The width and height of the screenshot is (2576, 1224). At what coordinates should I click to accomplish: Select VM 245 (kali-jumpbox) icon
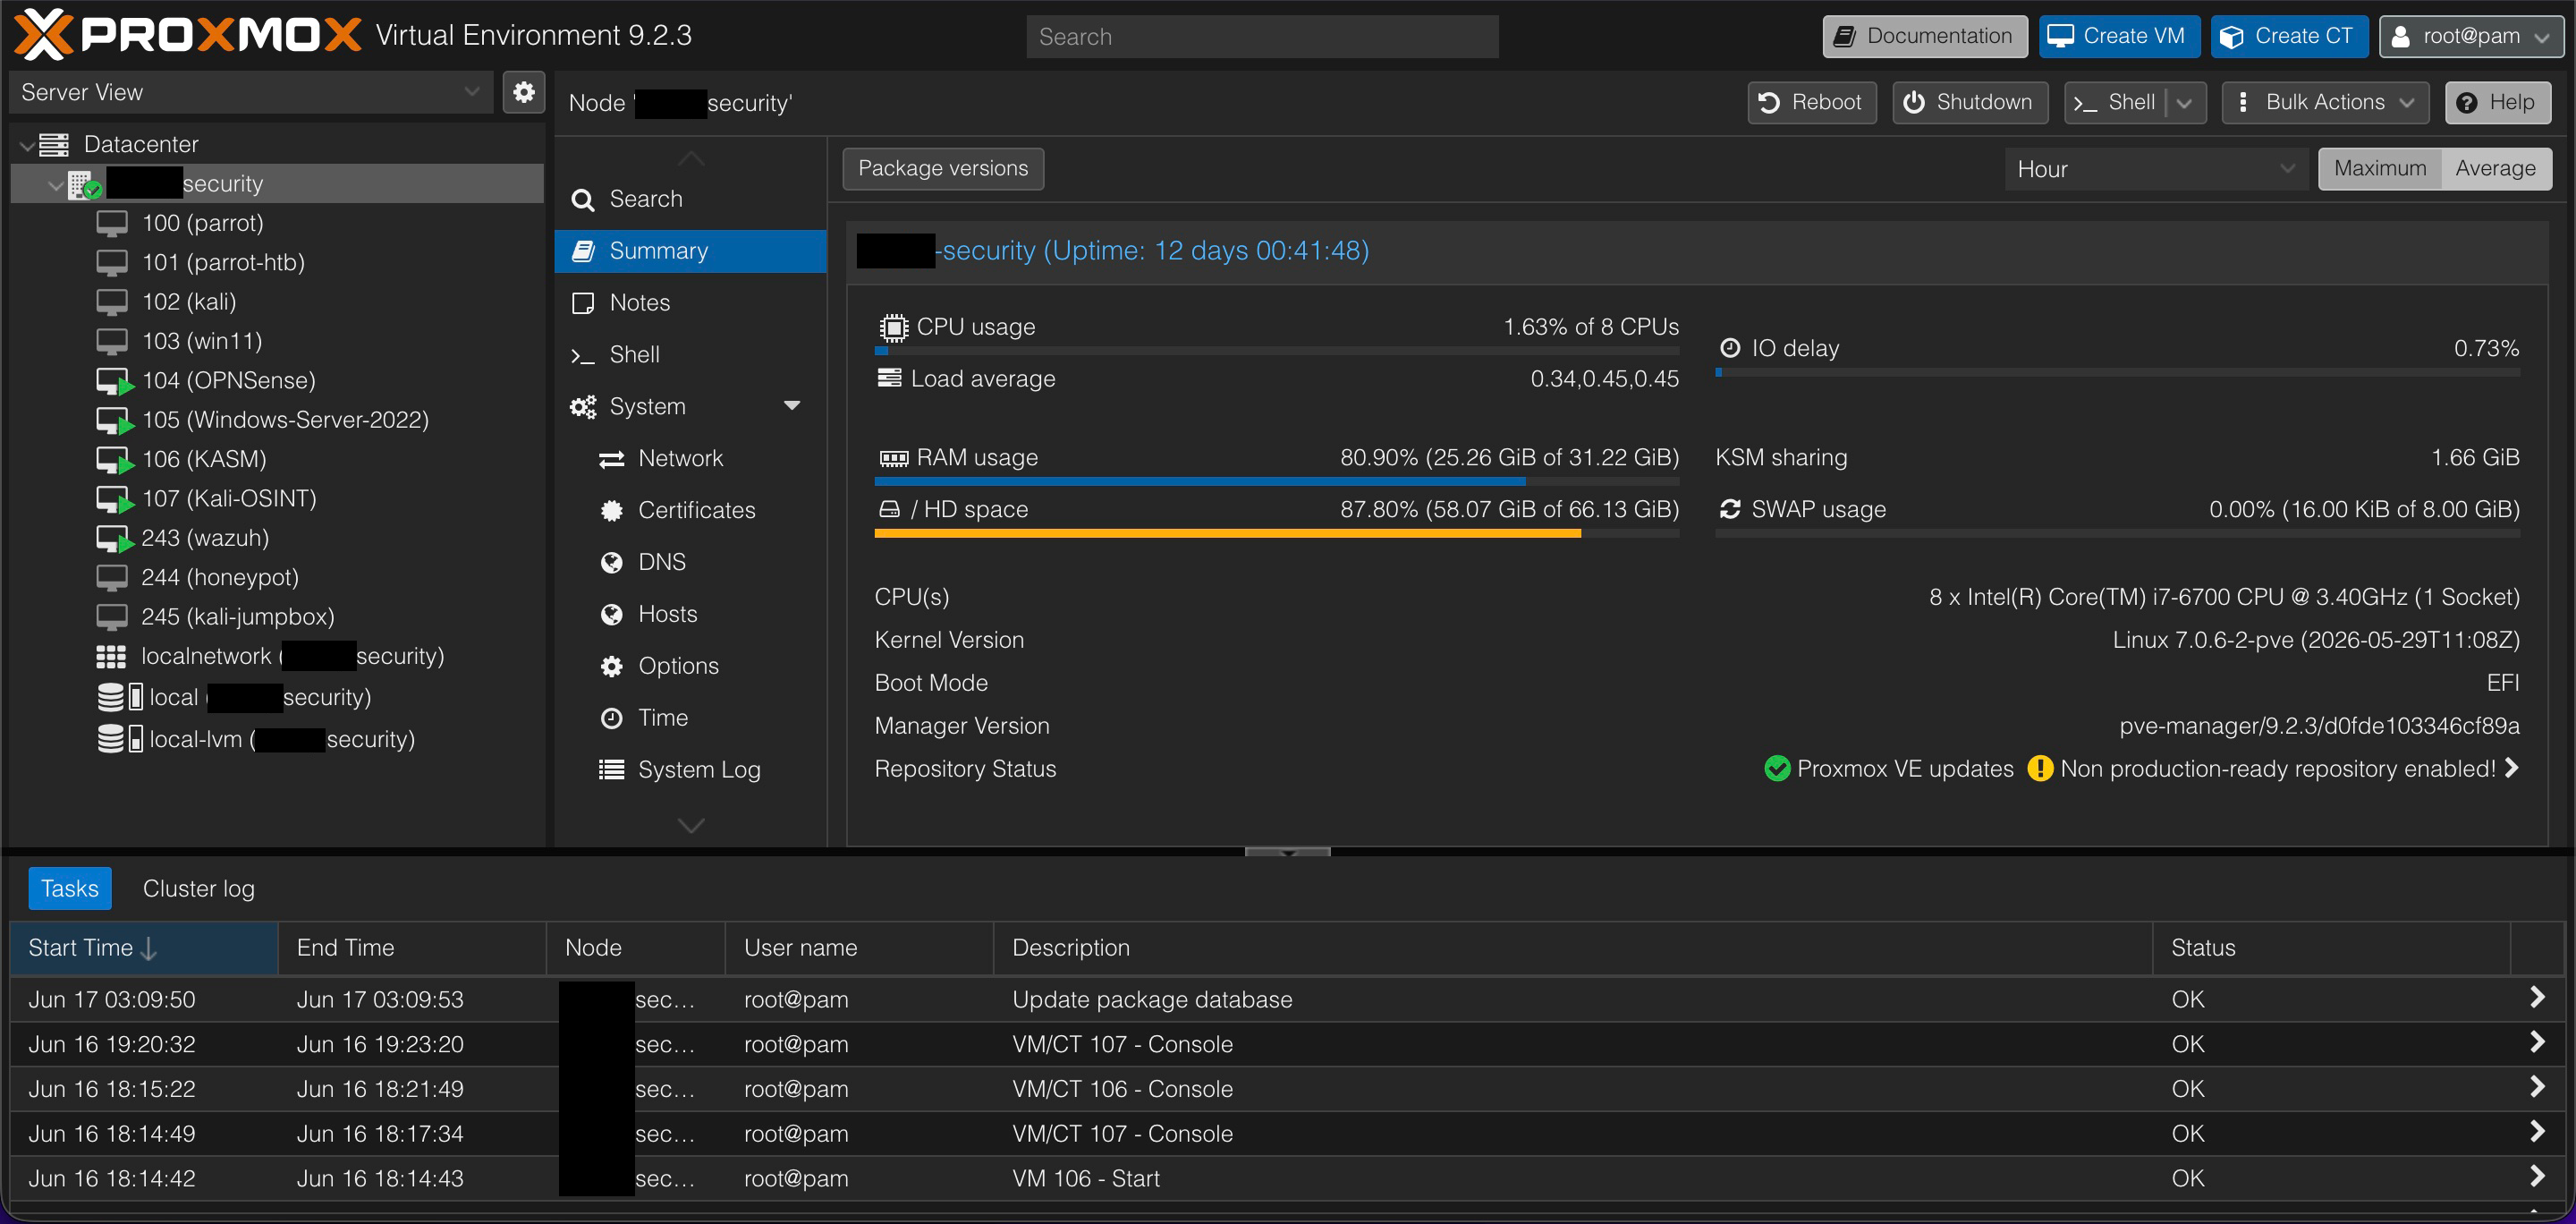pyautogui.click(x=112, y=617)
